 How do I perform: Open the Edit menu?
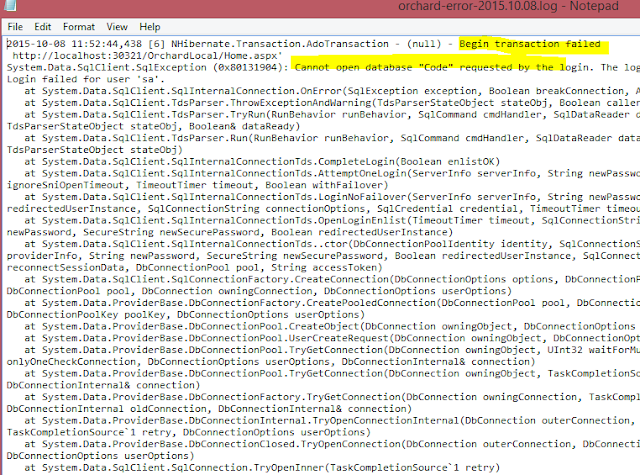click(x=42, y=27)
